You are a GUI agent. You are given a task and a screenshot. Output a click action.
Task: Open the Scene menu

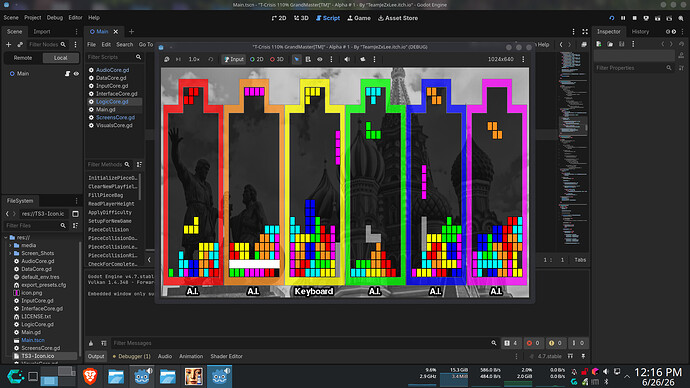[x=11, y=18]
